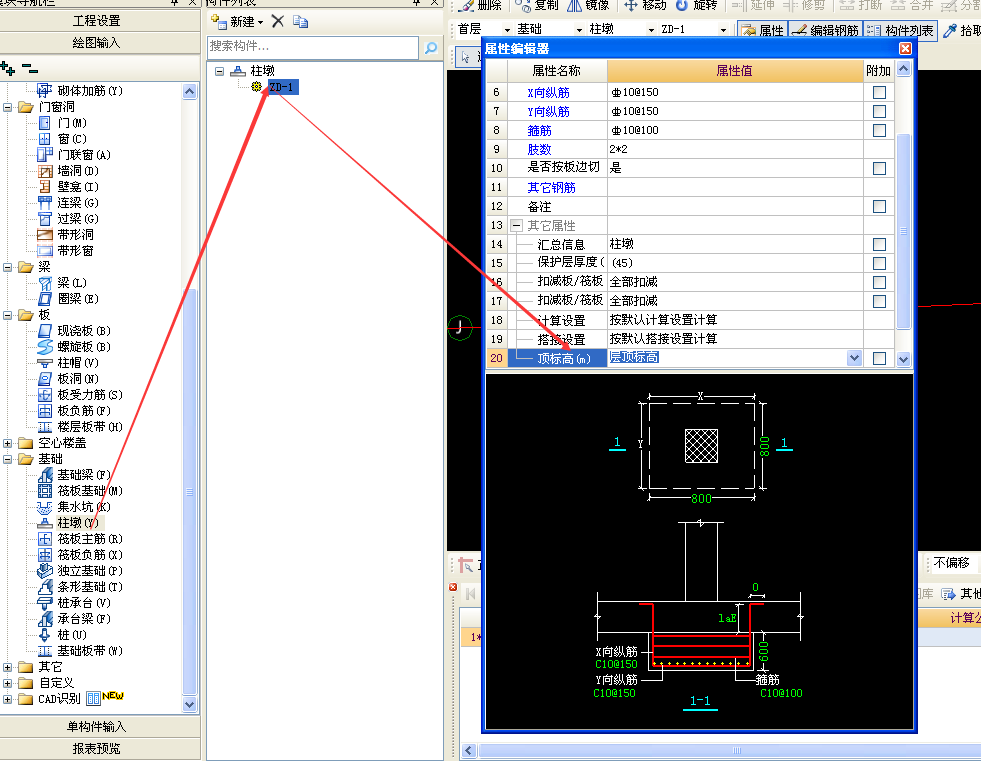The image size is (981, 761).
Task: Toggle 附加 checkbox for 备注 row
Action: click(879, 207)
